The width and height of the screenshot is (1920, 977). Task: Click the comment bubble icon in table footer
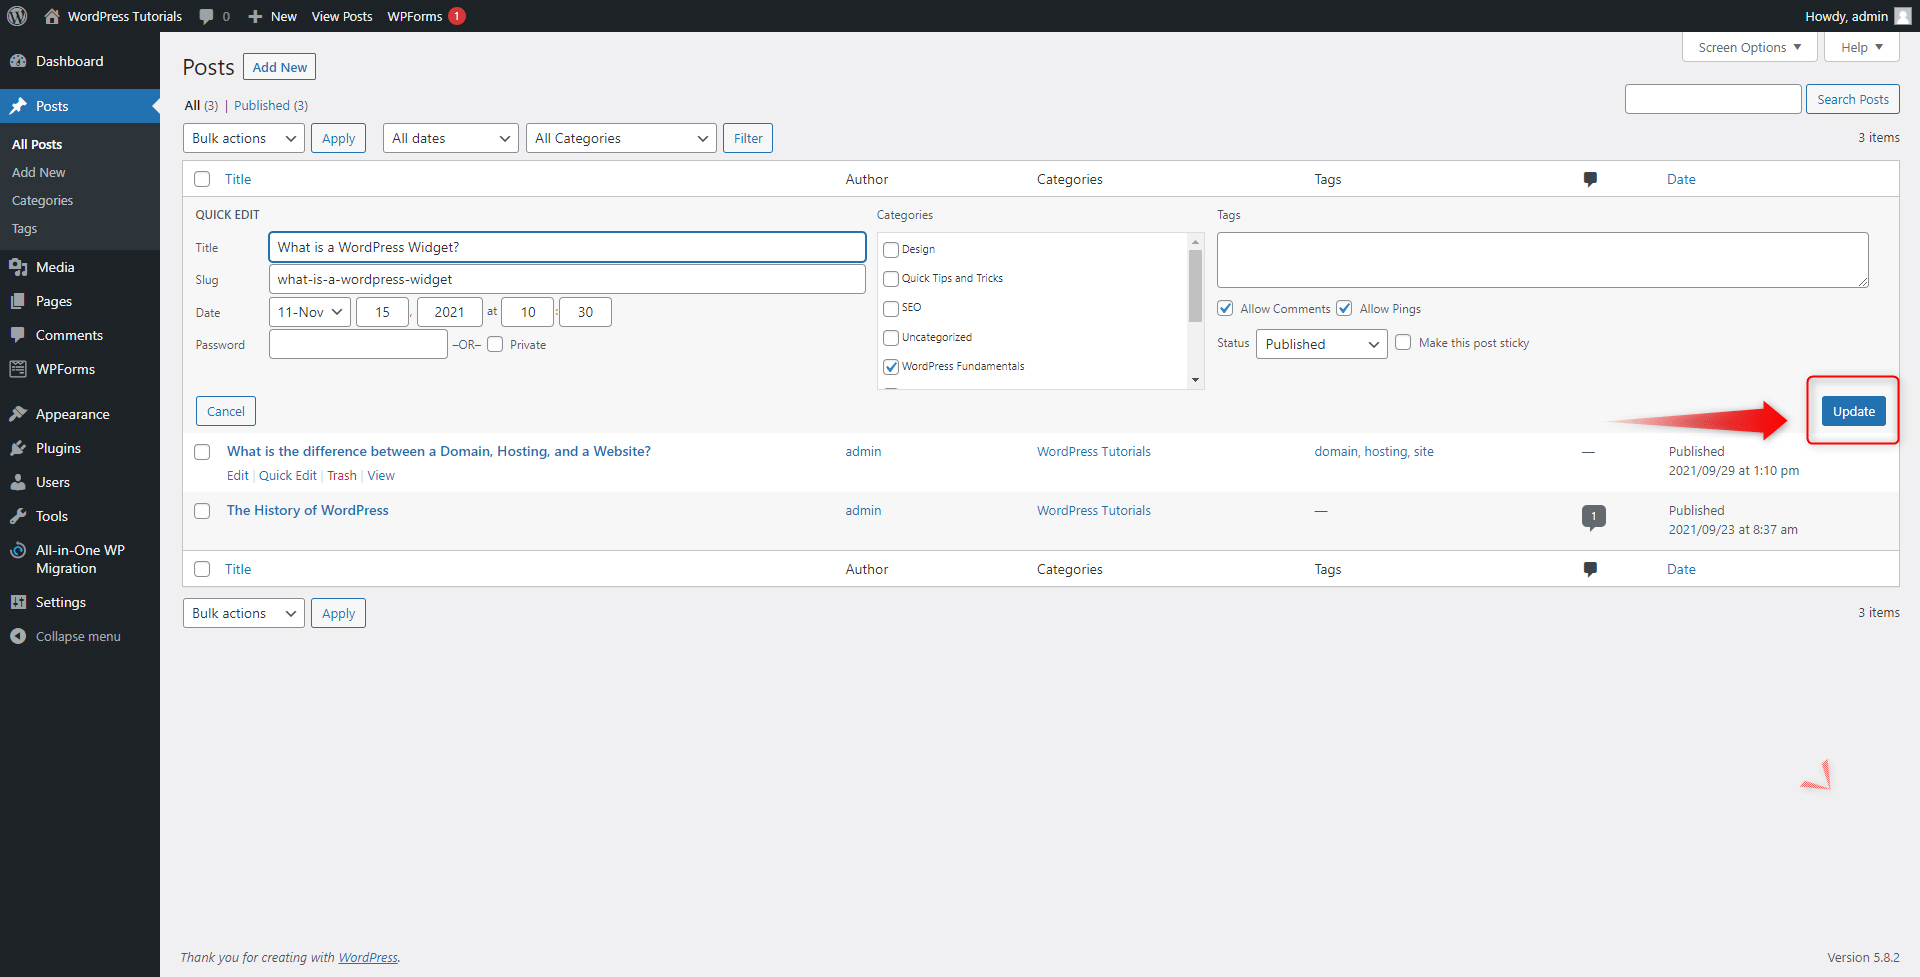click(x=1590, y=569)
